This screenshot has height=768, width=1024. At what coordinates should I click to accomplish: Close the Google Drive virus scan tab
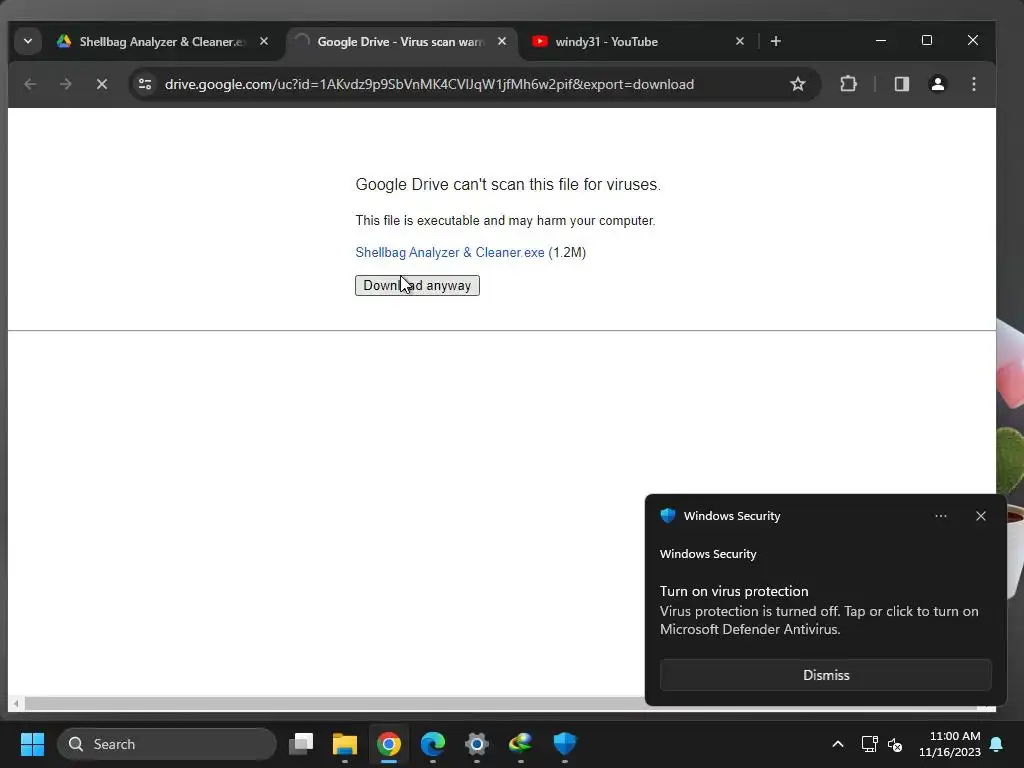click(502, 41)
